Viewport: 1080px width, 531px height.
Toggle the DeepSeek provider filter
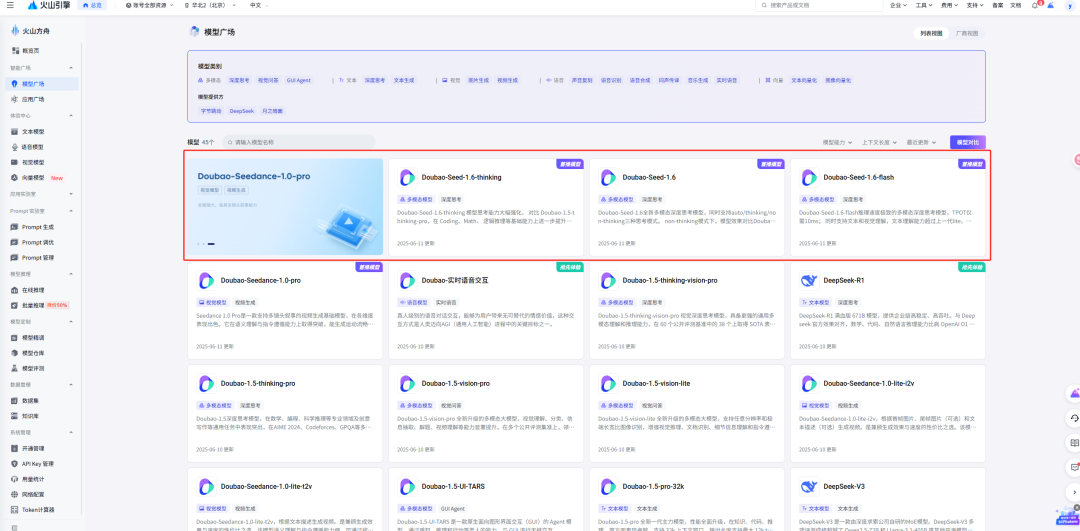242,110
